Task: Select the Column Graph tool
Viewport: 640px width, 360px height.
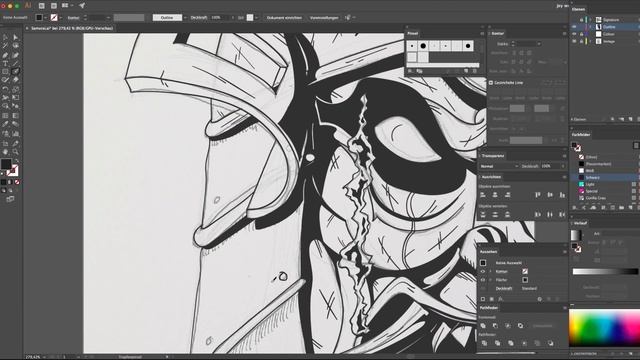Action: [x=16, y=133]
